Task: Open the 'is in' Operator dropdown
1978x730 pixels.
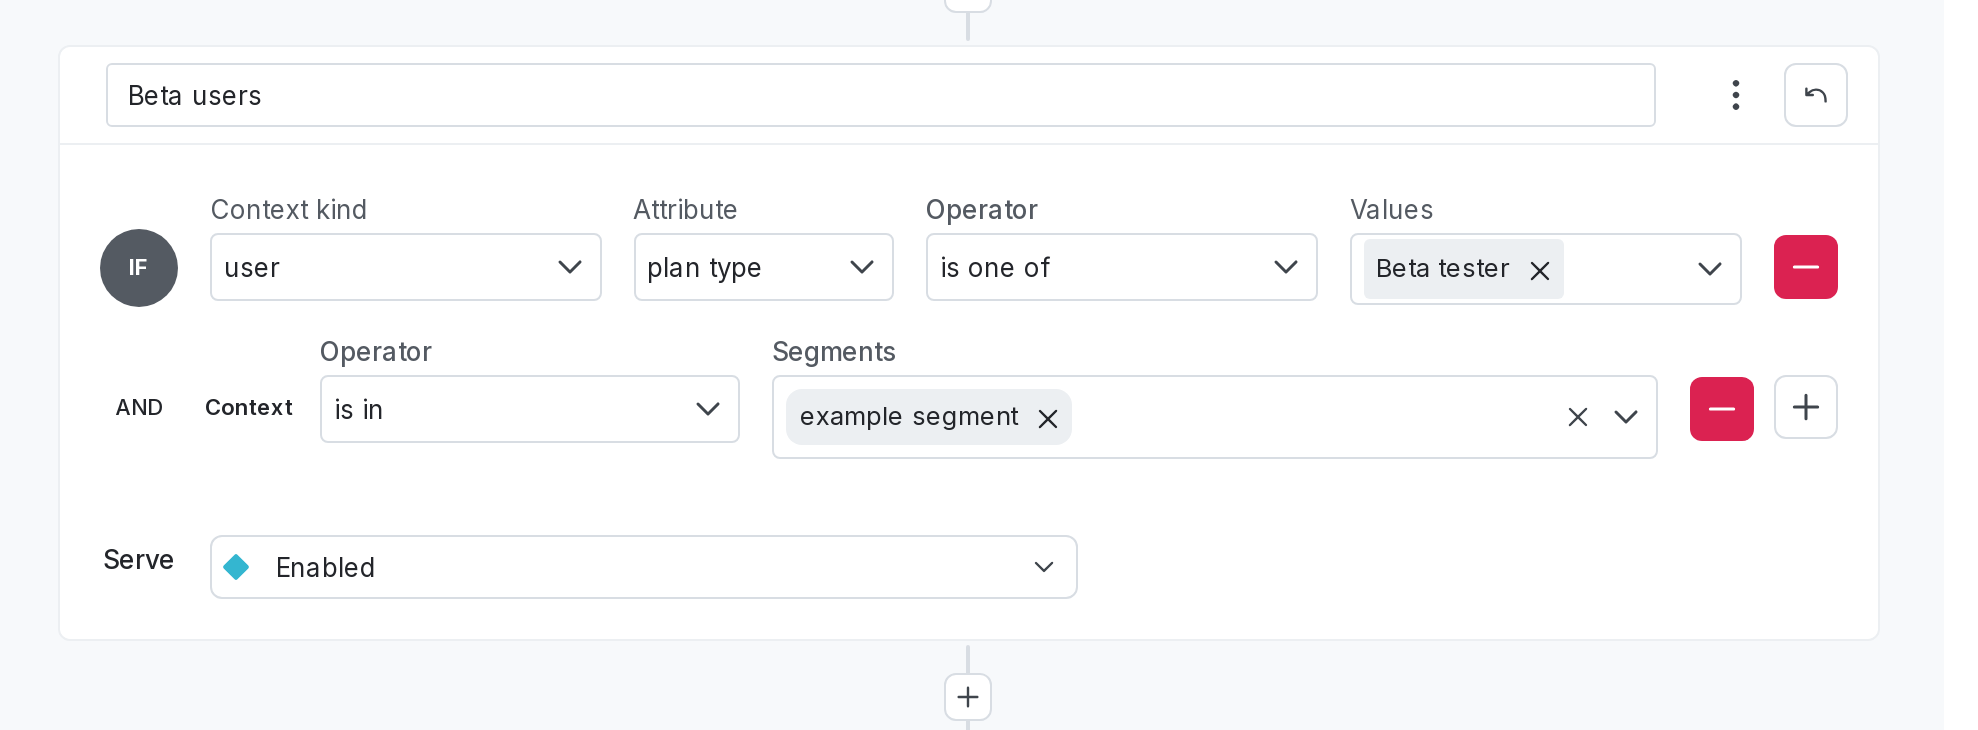Action: pos(530,409)
